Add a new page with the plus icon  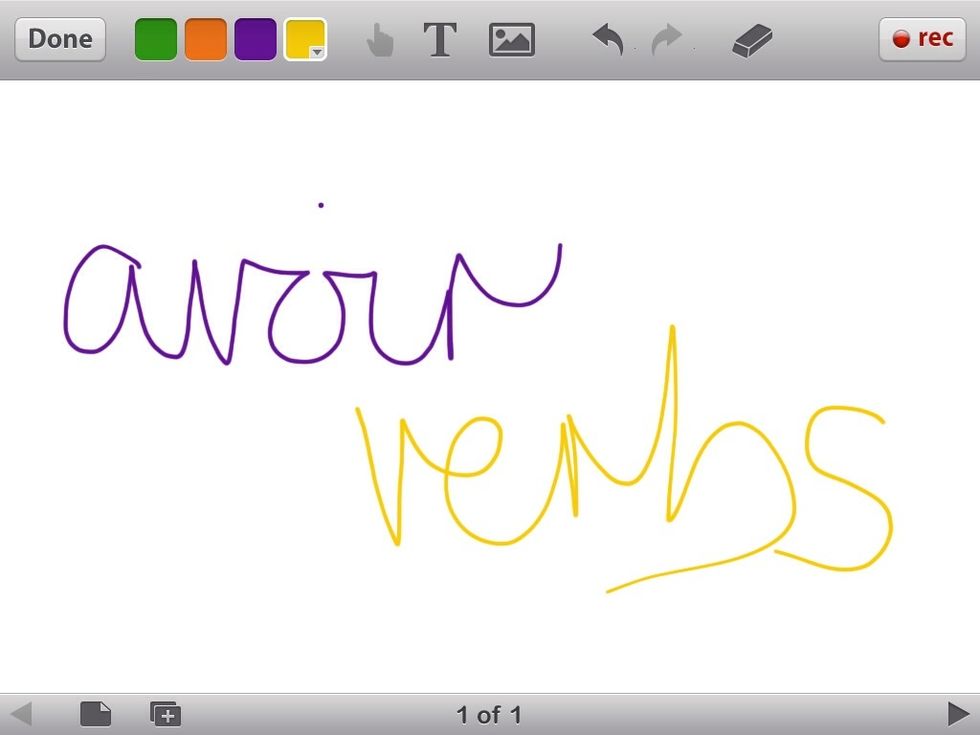click(x=165, y=713)
